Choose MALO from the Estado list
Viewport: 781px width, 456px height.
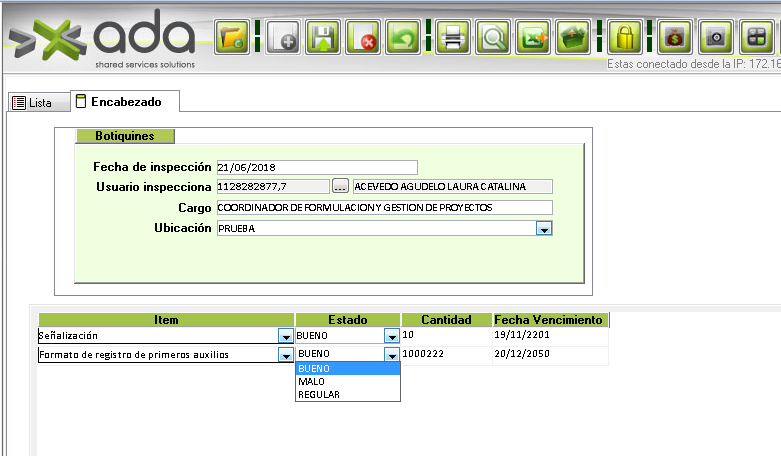pos(311,381)
